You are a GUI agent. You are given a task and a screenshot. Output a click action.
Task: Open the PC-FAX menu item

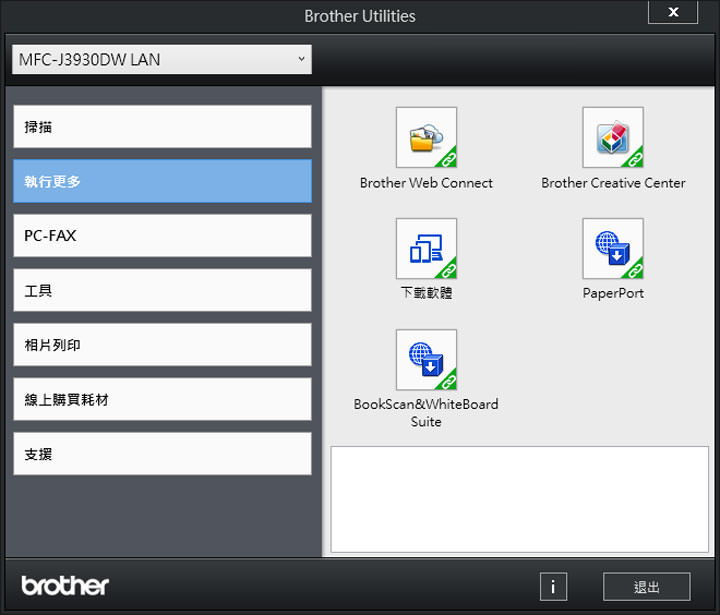tap(163, 236)
